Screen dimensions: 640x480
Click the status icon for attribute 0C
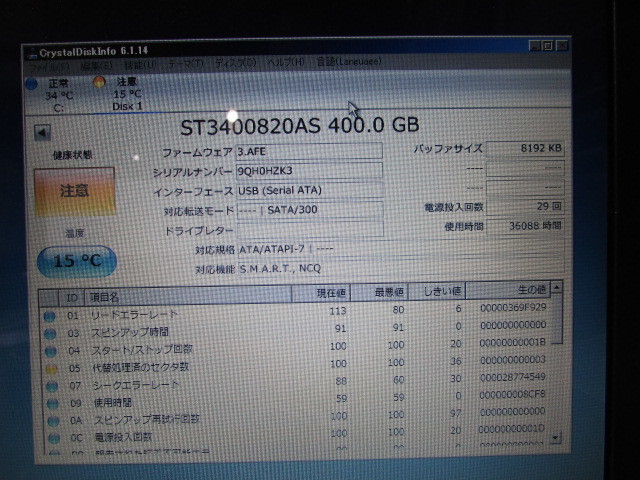pos(54,438)
